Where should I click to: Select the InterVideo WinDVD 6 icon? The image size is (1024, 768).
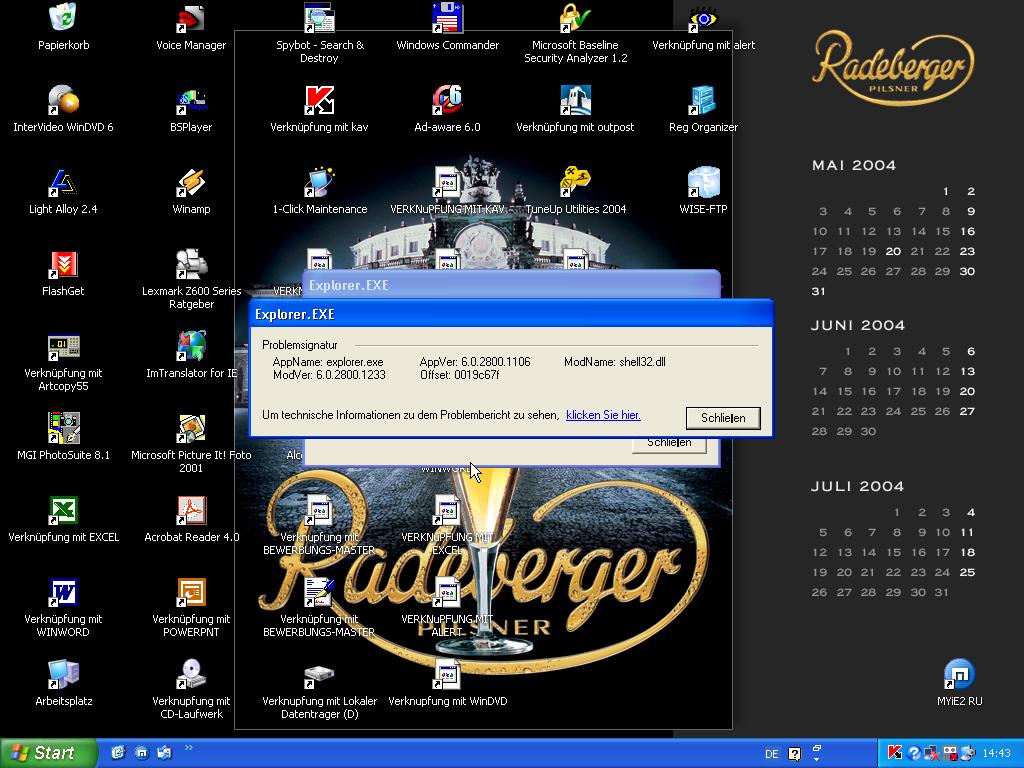point(63,101)
